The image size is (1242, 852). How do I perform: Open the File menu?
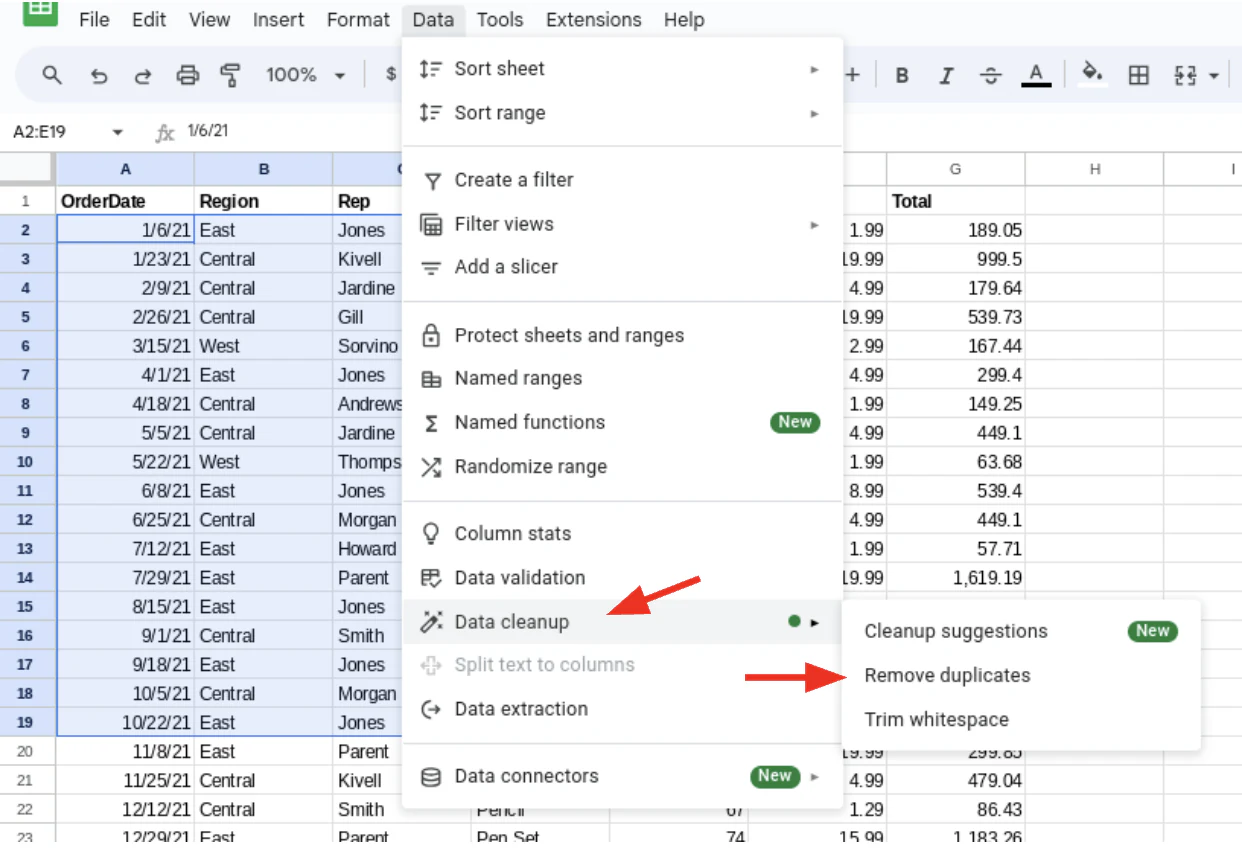coord(94,19)
